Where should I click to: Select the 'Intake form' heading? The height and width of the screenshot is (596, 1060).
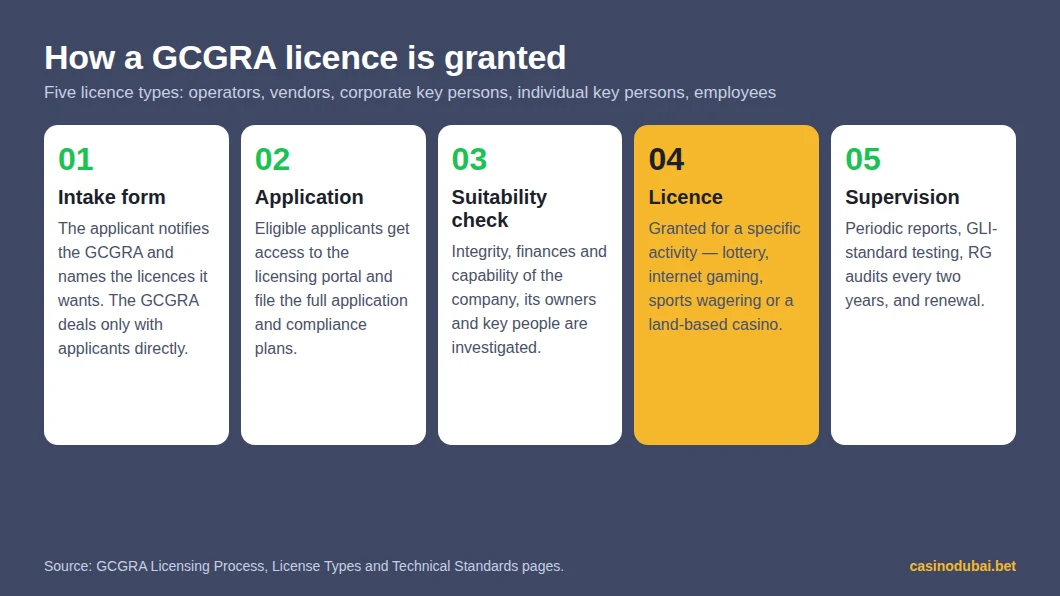point(112,197)
